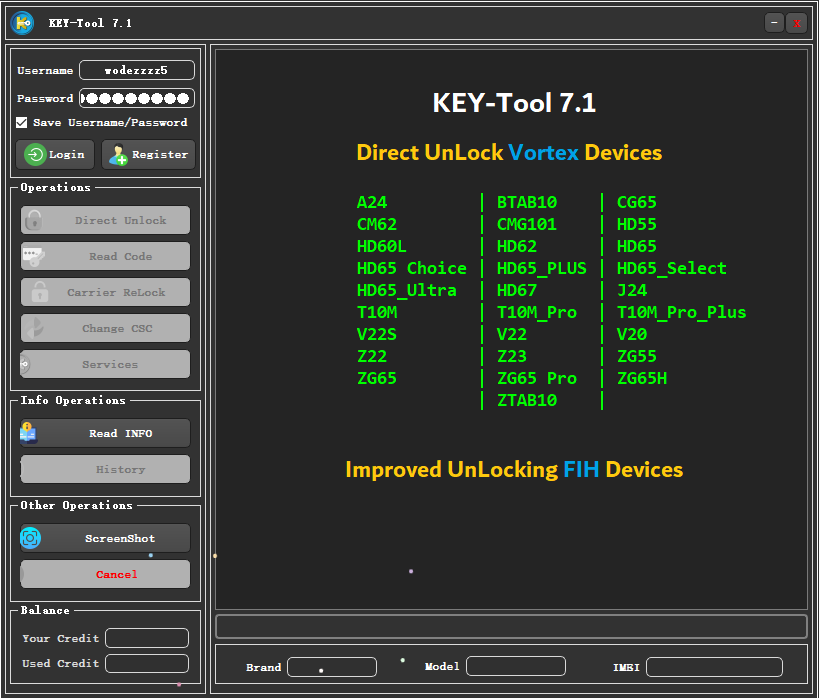Screen dimensions: 819x698
Task: Click the Read INFO phone icon
Action: click(x=28, y=433)
